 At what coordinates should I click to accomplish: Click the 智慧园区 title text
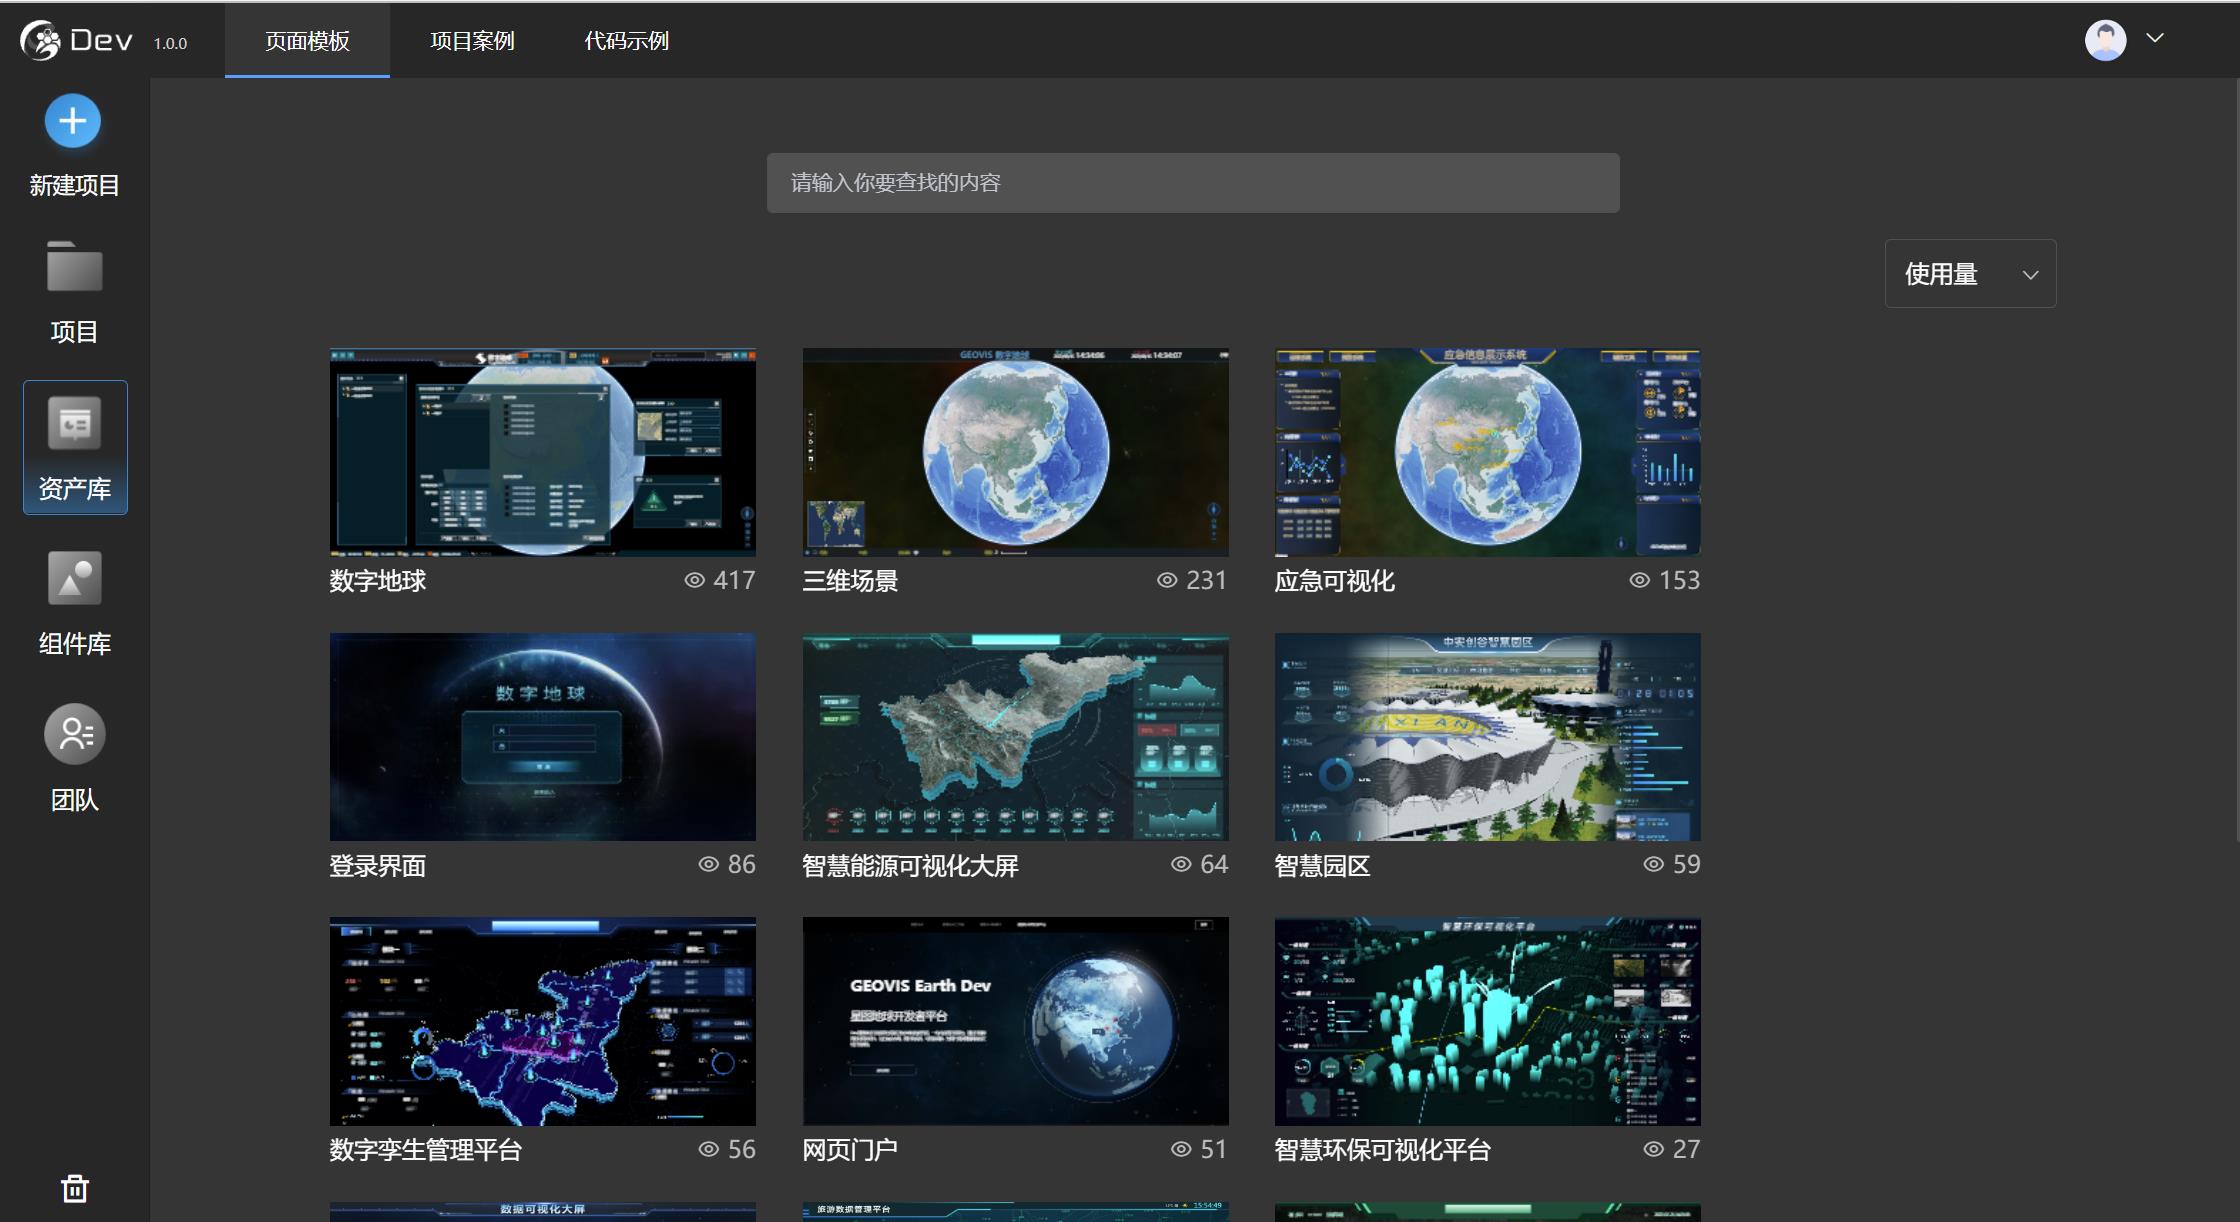click(x=1322, y=865)
